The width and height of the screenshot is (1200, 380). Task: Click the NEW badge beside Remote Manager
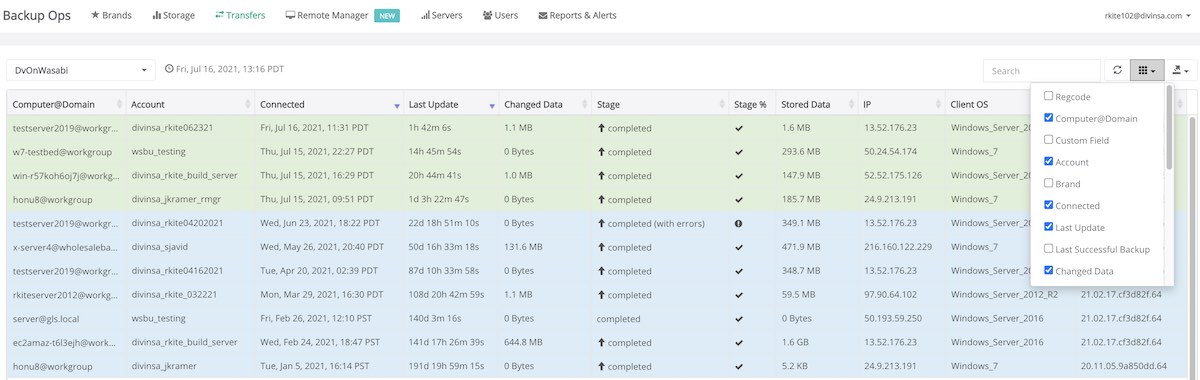387,15
